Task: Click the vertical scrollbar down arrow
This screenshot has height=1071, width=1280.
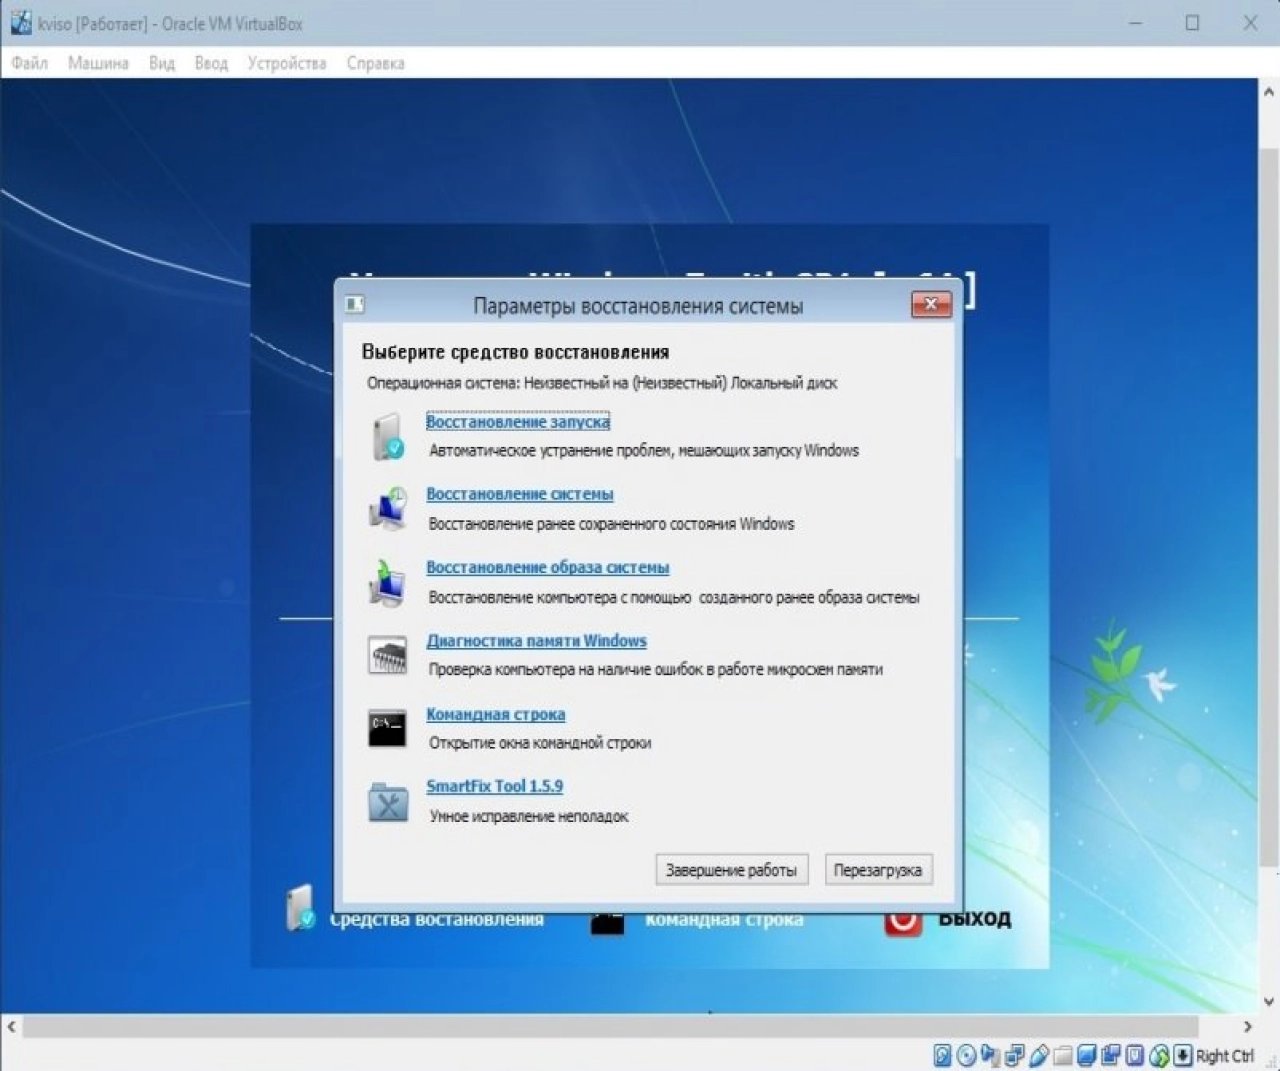Action: [1269, 1001]
